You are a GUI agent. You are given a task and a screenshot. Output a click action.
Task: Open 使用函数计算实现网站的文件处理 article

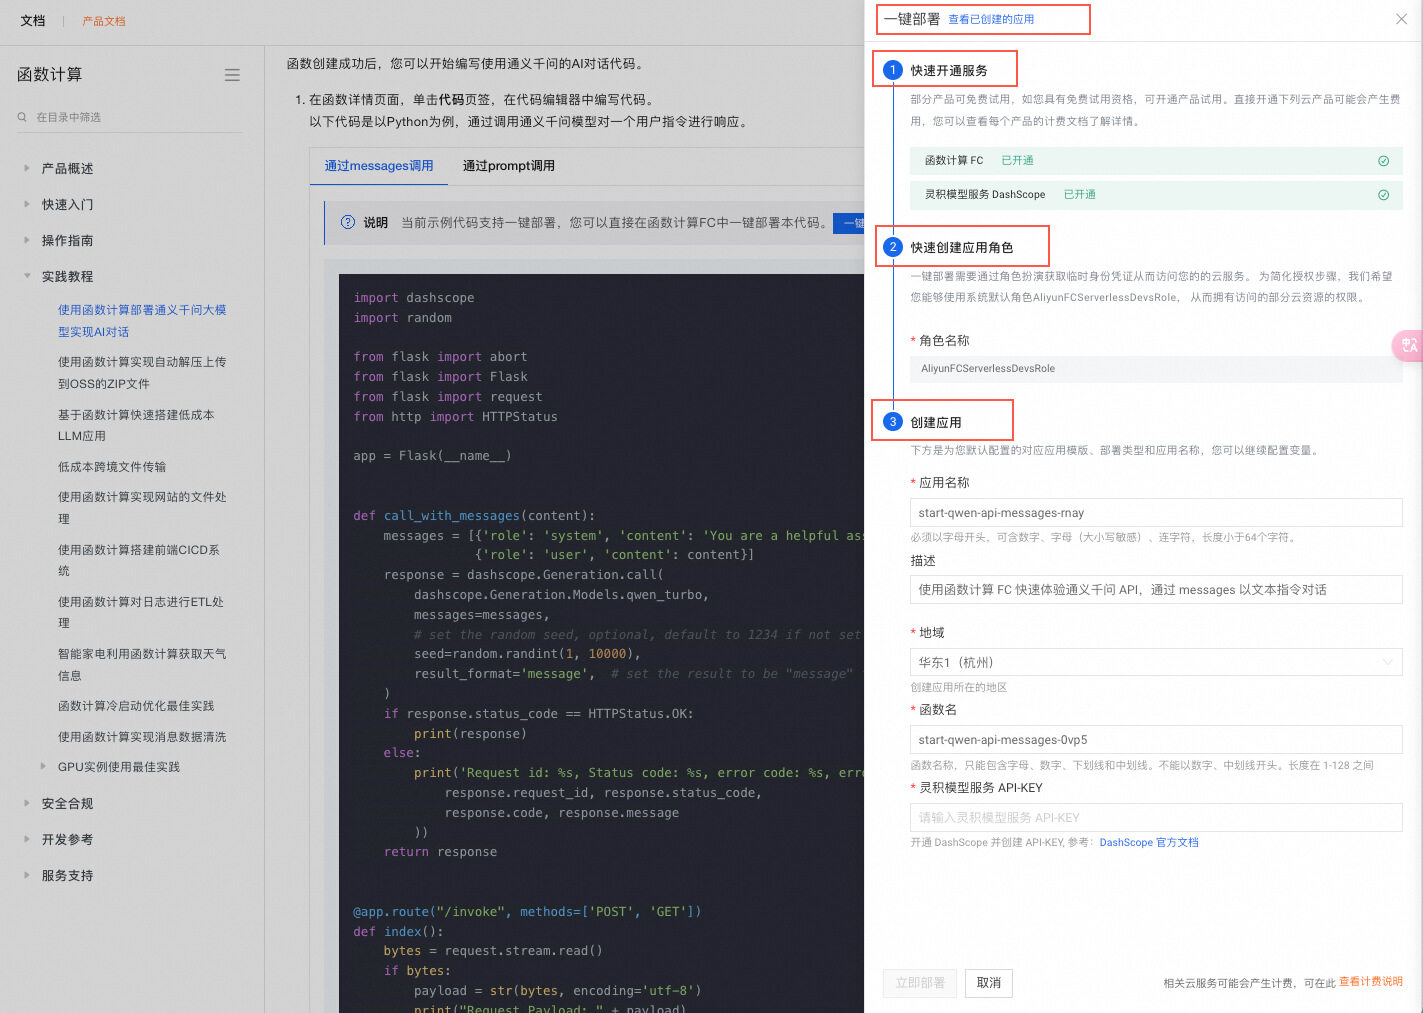click(x=142, y=508)
